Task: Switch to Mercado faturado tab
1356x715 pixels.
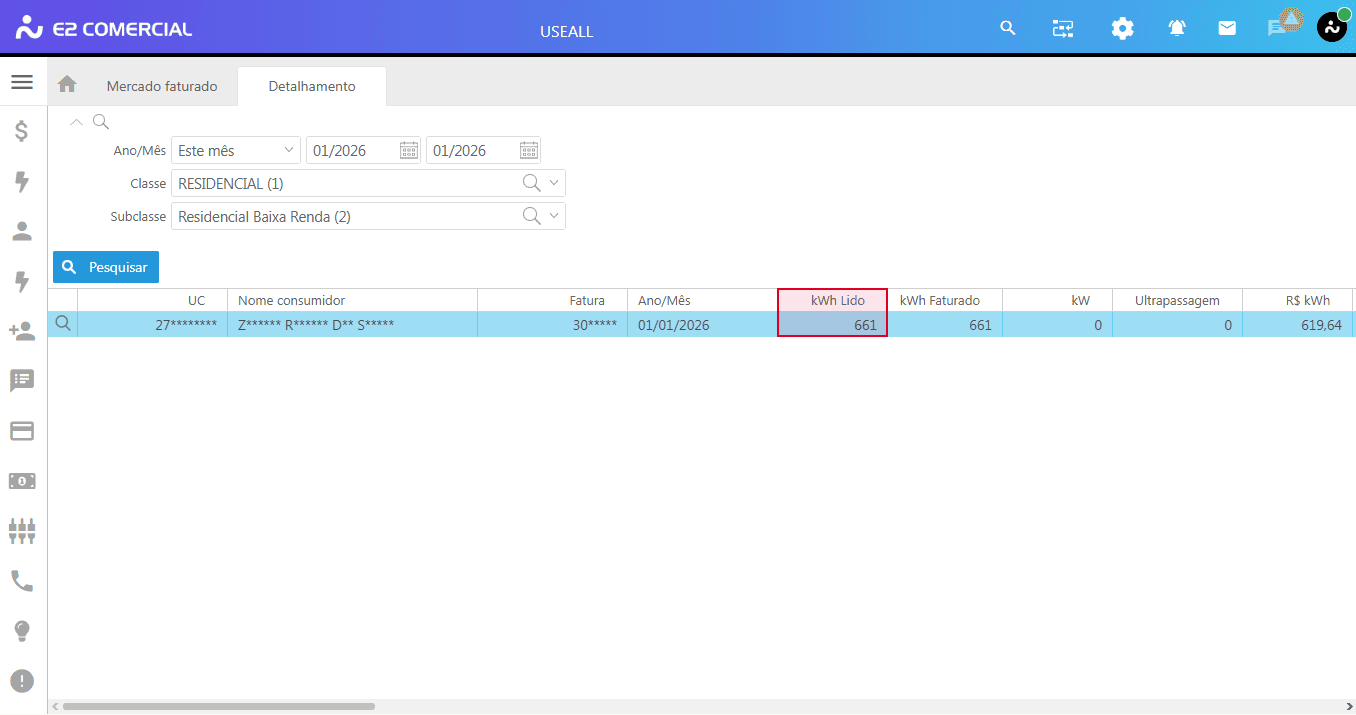Action: [x=162, y=86]
